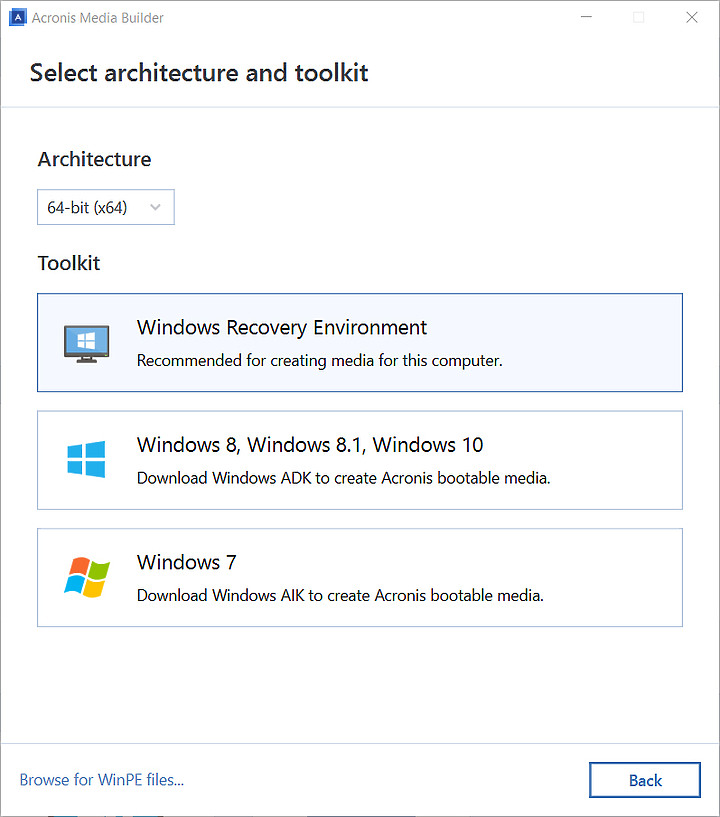Go back using the Back button
This screenshot has height=817, width=720.
click(645, 780)
